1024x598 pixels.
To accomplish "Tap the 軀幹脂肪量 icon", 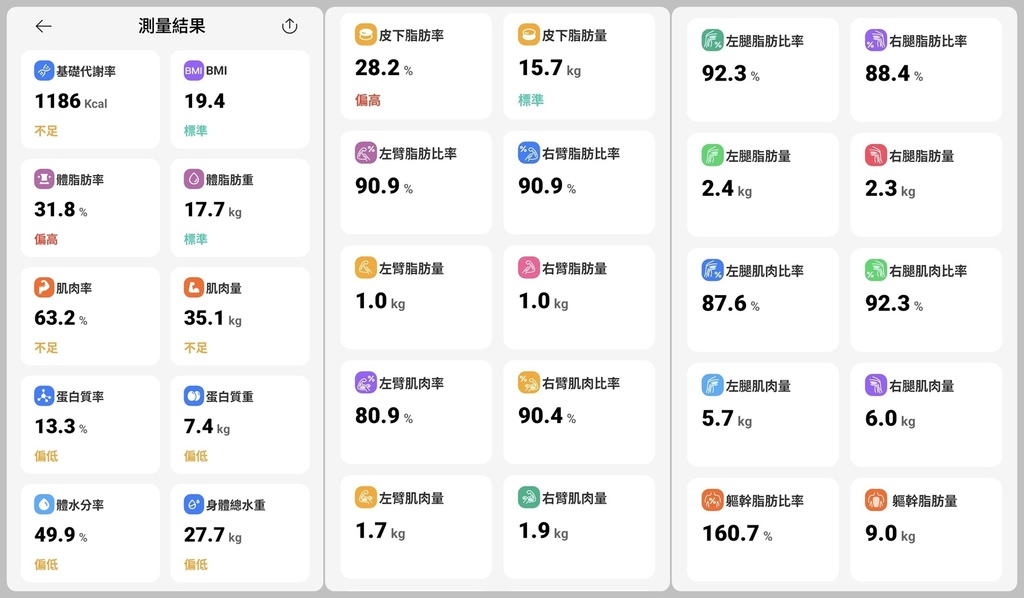I will [x=876, y=500].
